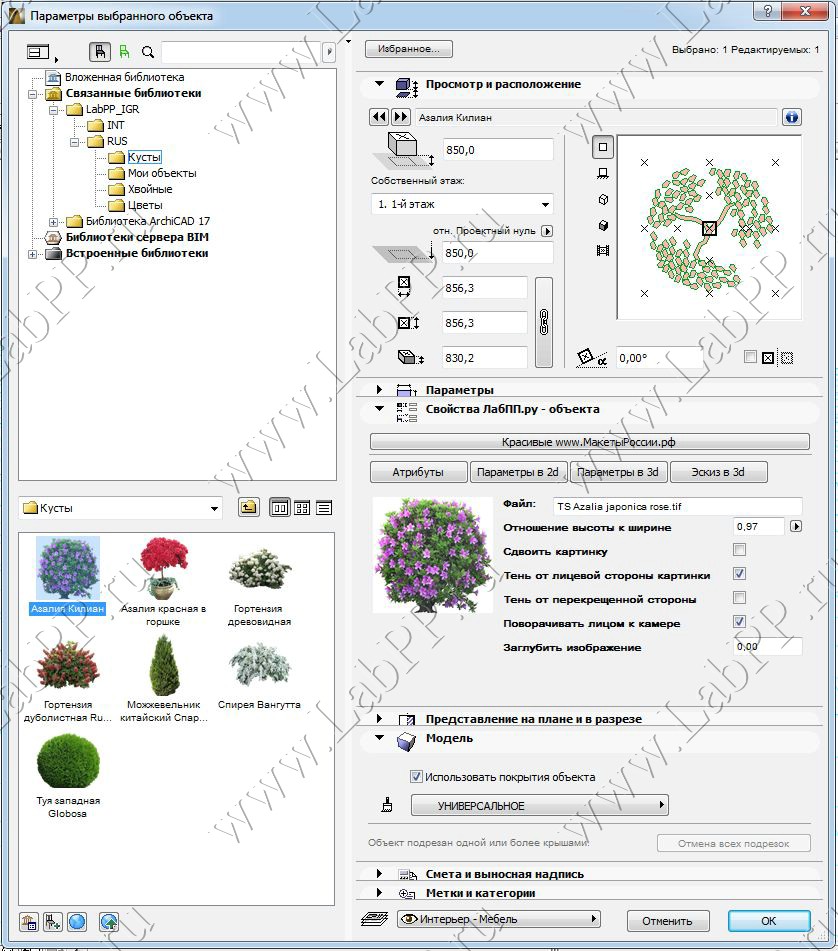
Task: Select the object library chair icon
Action: (100, 52)
